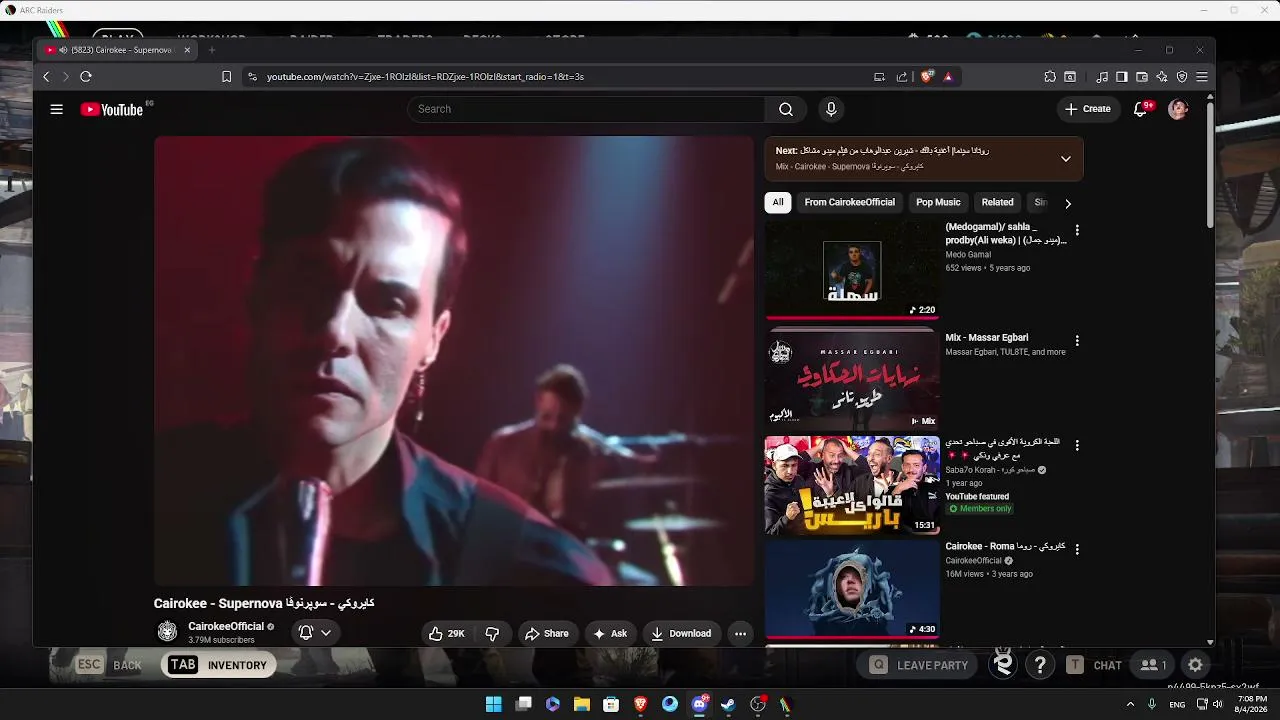Image resolution: width=1280 pixels, height=720 pixels.
Task: Open the Brave Shields lion icon
Action: tap(927, 77)
